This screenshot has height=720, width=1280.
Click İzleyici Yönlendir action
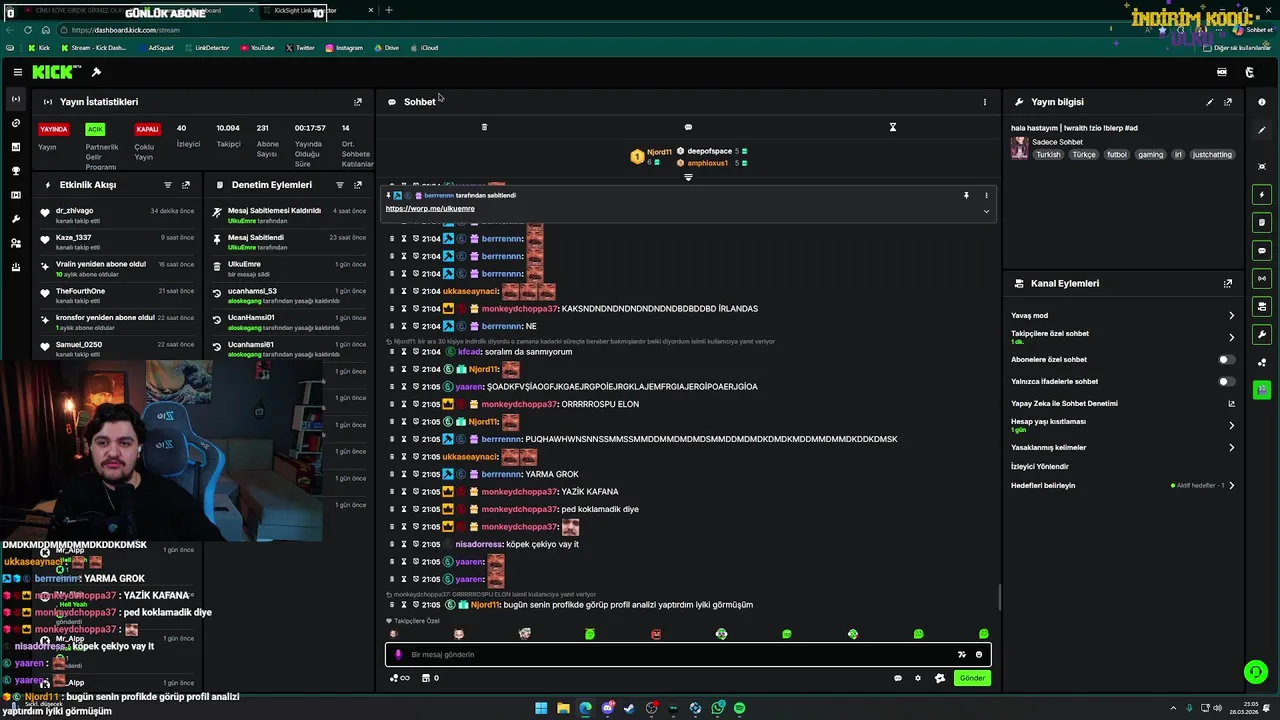coord(1040,467)
